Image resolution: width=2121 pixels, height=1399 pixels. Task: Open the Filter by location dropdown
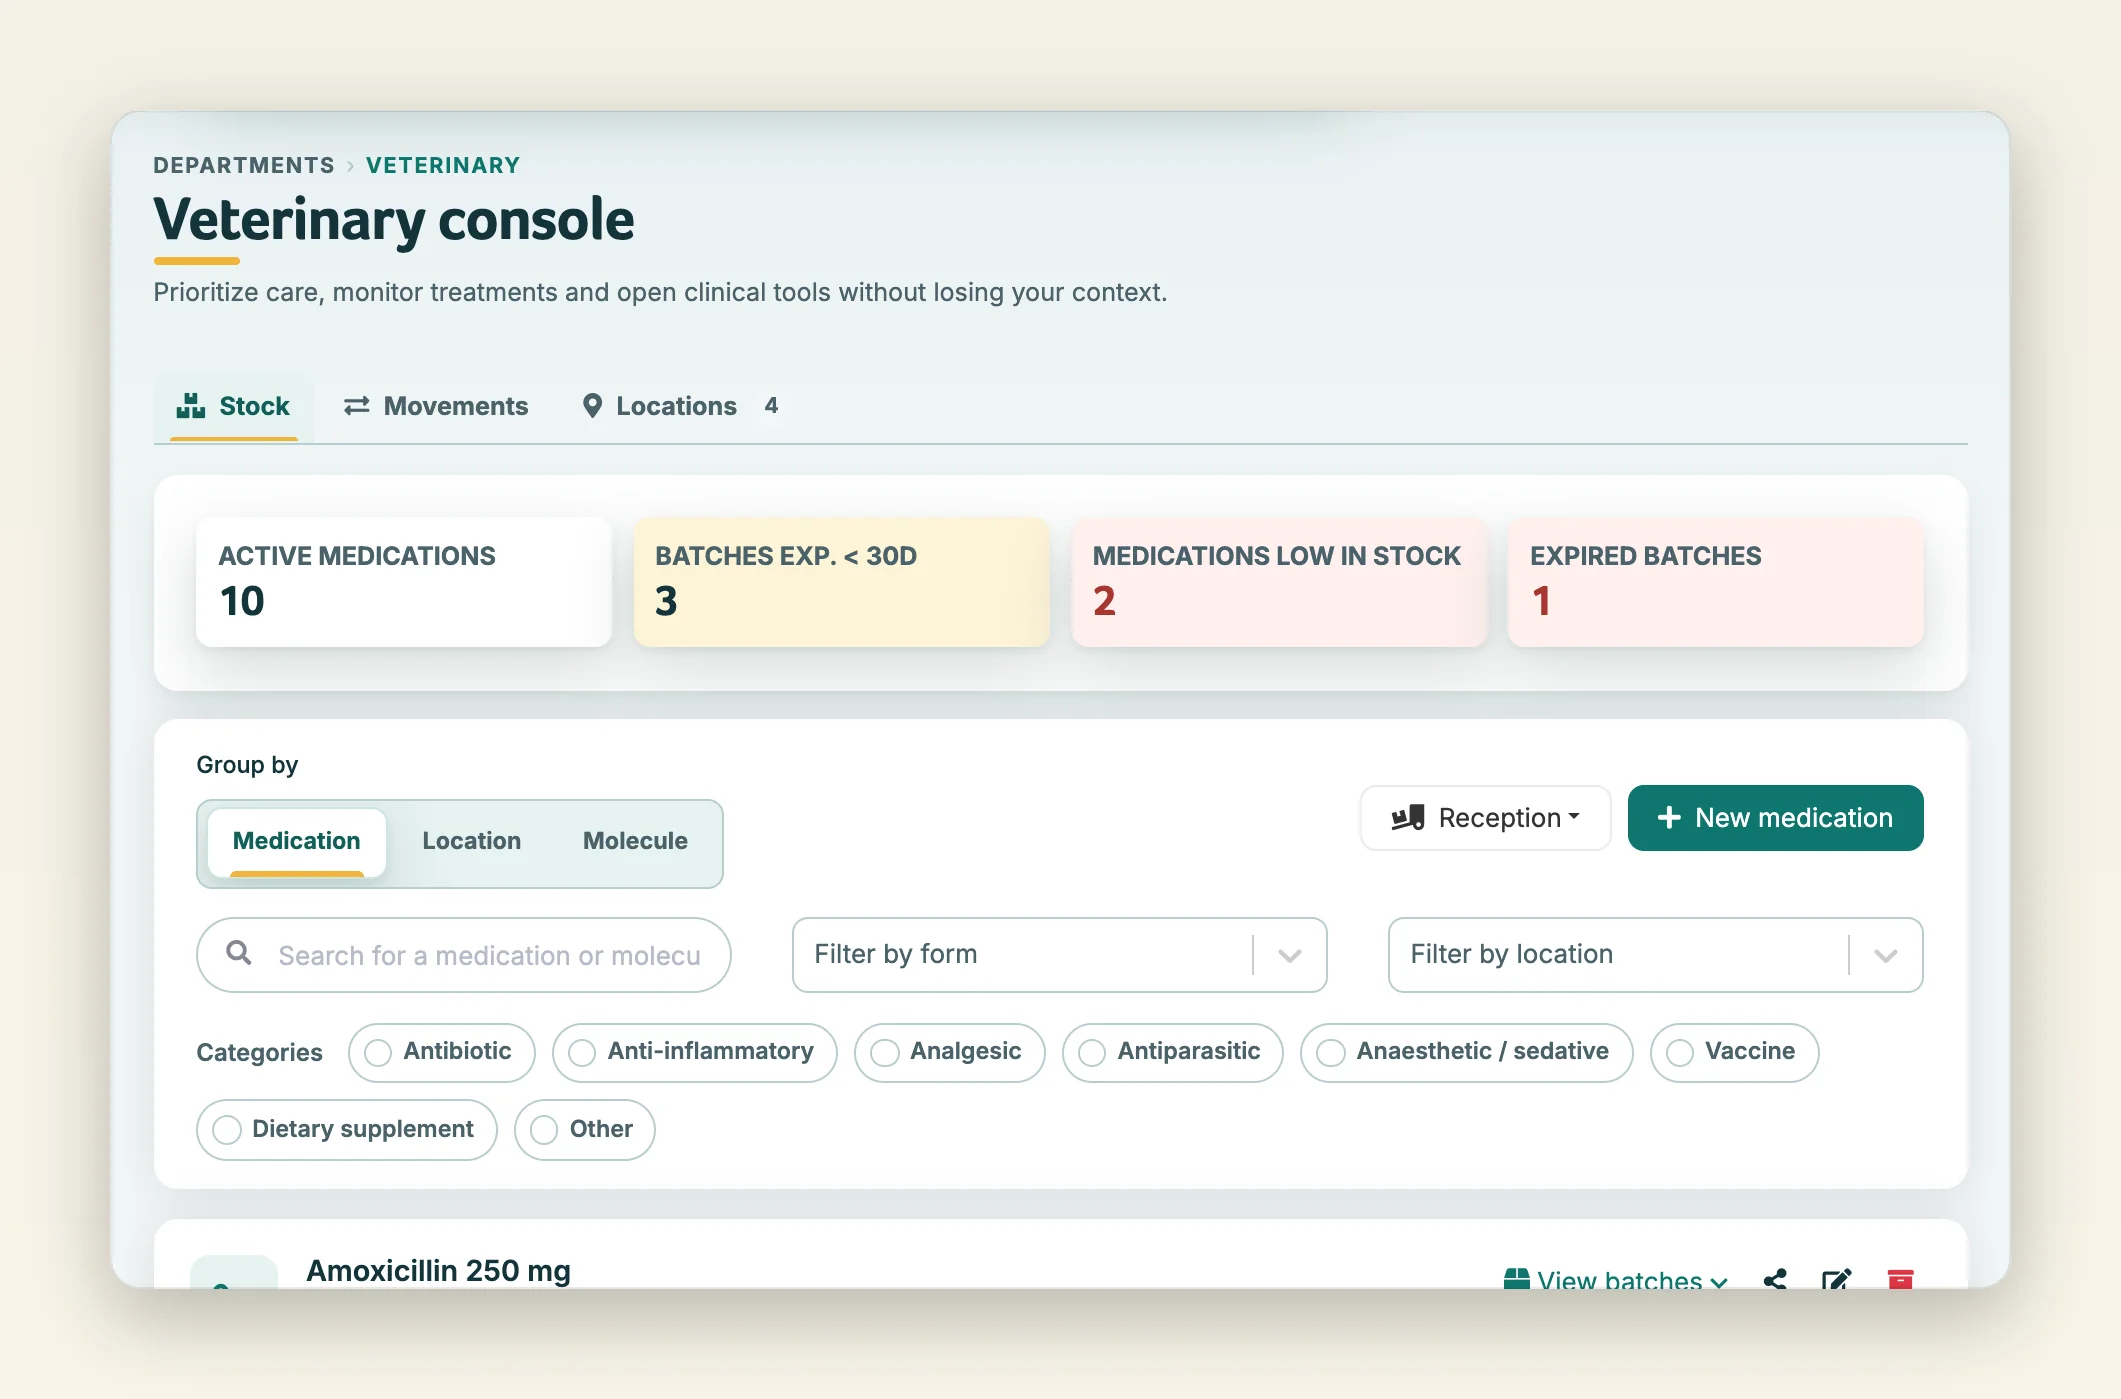[x=1656, y=955]
